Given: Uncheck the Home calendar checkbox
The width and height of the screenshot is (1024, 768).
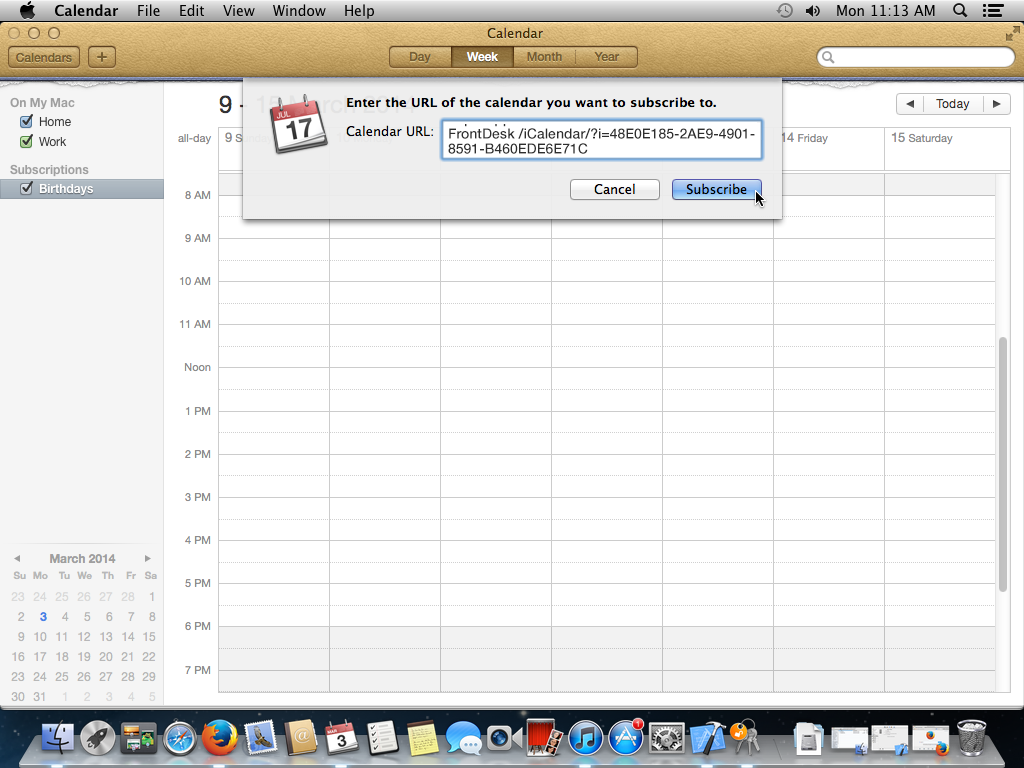Looking at the screenshot, I should pos(26,121).
